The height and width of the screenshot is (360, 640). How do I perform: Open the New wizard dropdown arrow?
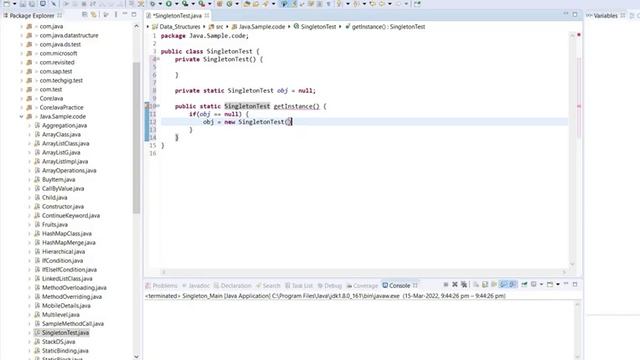14,4
